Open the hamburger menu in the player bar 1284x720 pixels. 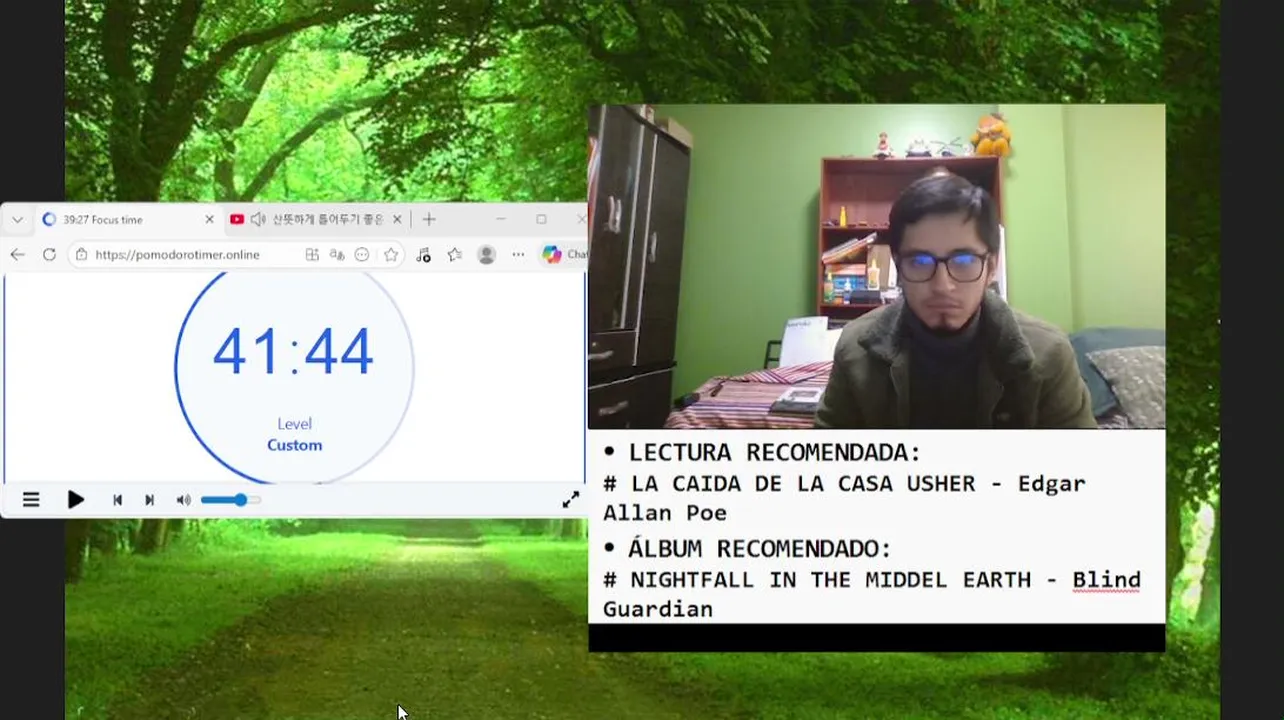click(31, 500)
